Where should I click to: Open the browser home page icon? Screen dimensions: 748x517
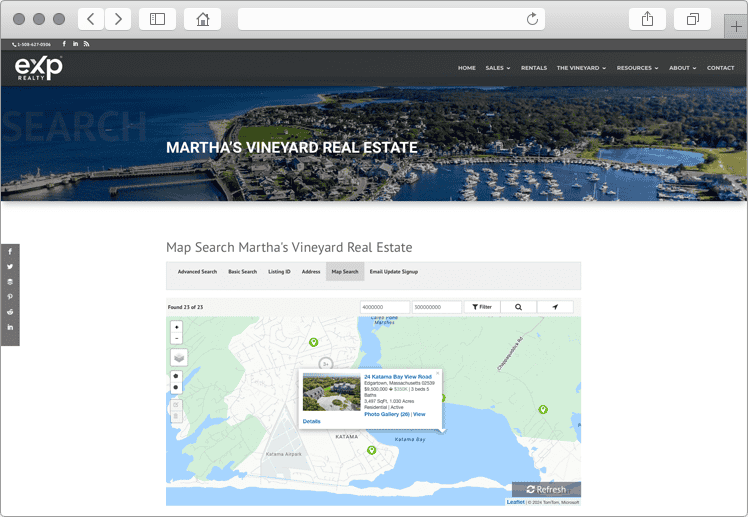tap(203, 19)
